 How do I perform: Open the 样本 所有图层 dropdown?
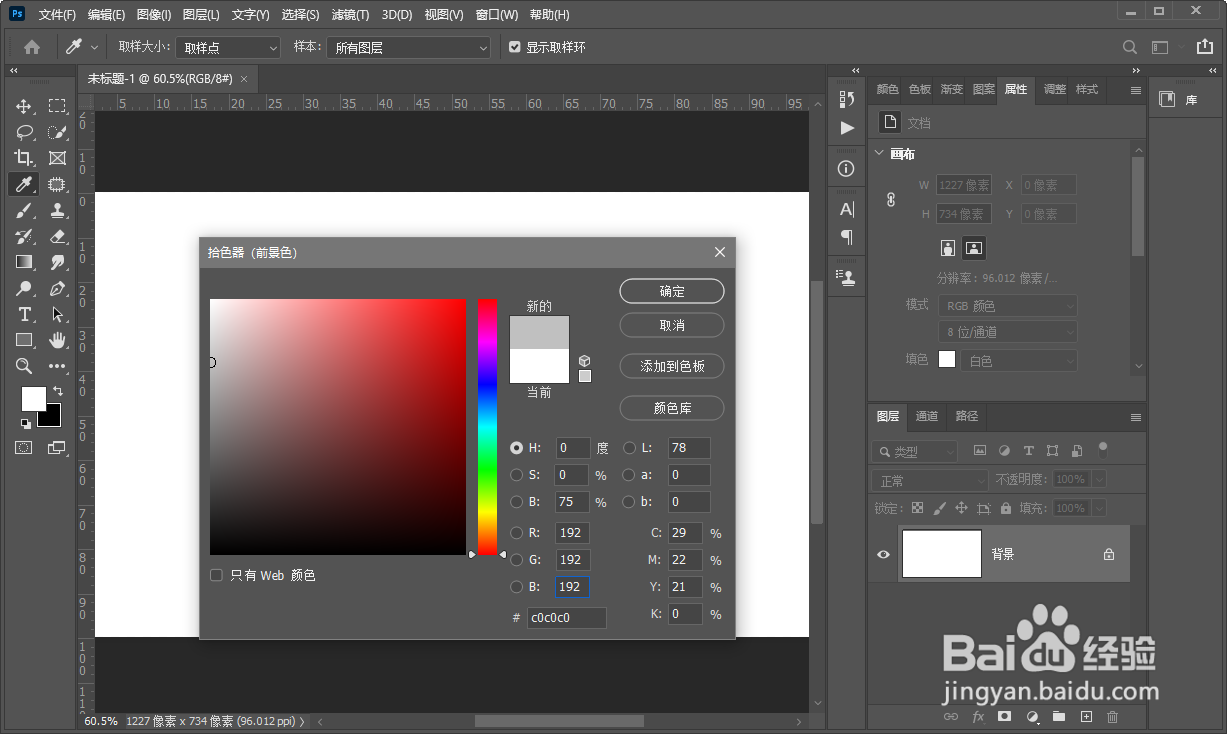click(409, 47)
